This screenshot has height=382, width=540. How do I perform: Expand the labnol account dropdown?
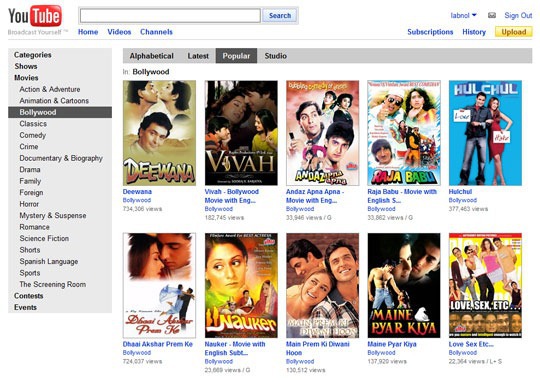coord(463,15)
